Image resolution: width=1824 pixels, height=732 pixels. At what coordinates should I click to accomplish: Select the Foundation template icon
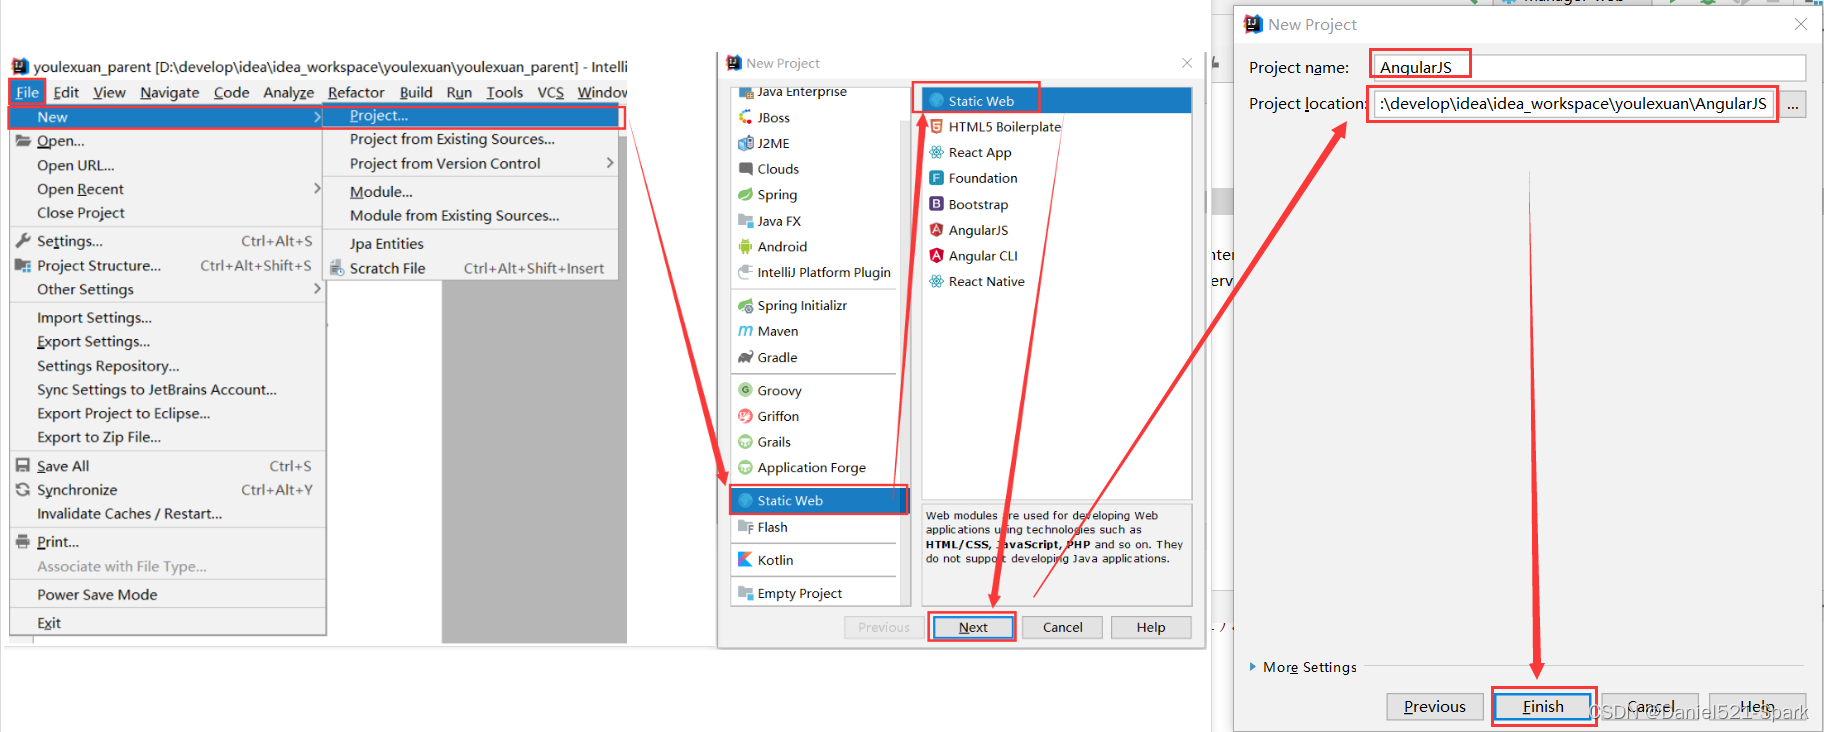tap(936, 178)
